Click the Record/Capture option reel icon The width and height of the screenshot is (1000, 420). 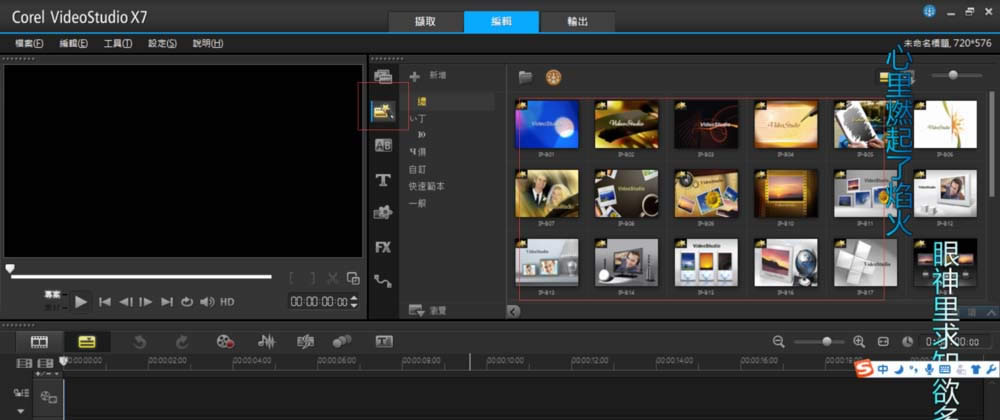pyautogui.click(x=225, y=342)
